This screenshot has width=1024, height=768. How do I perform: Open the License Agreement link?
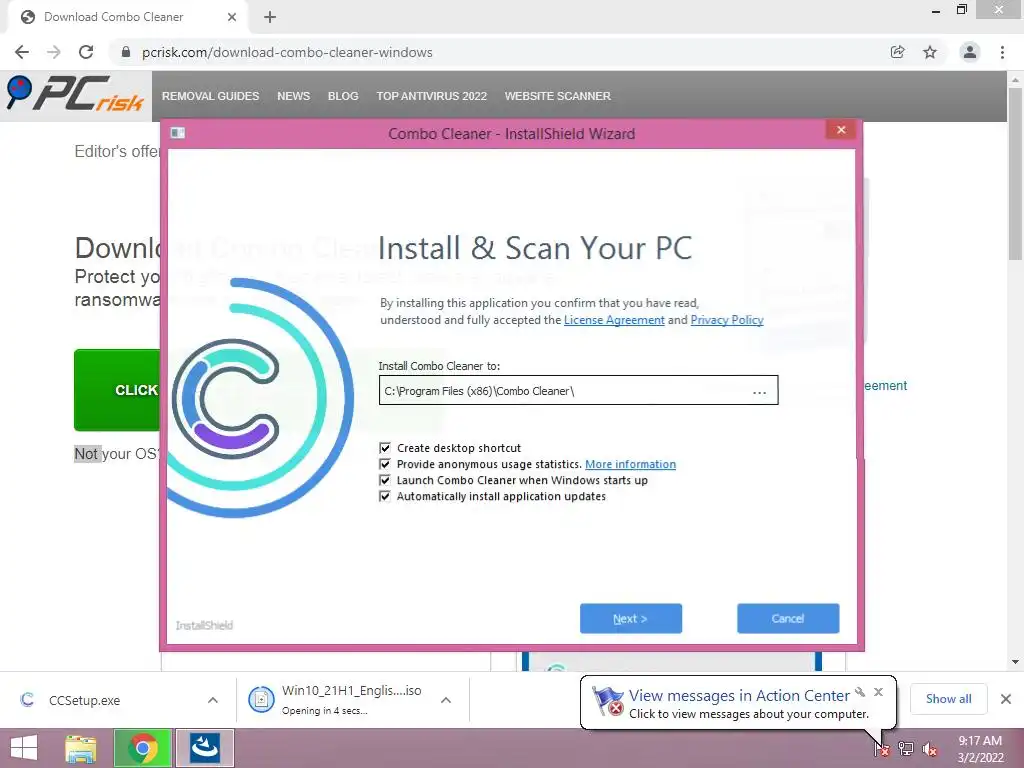(614, 320)
